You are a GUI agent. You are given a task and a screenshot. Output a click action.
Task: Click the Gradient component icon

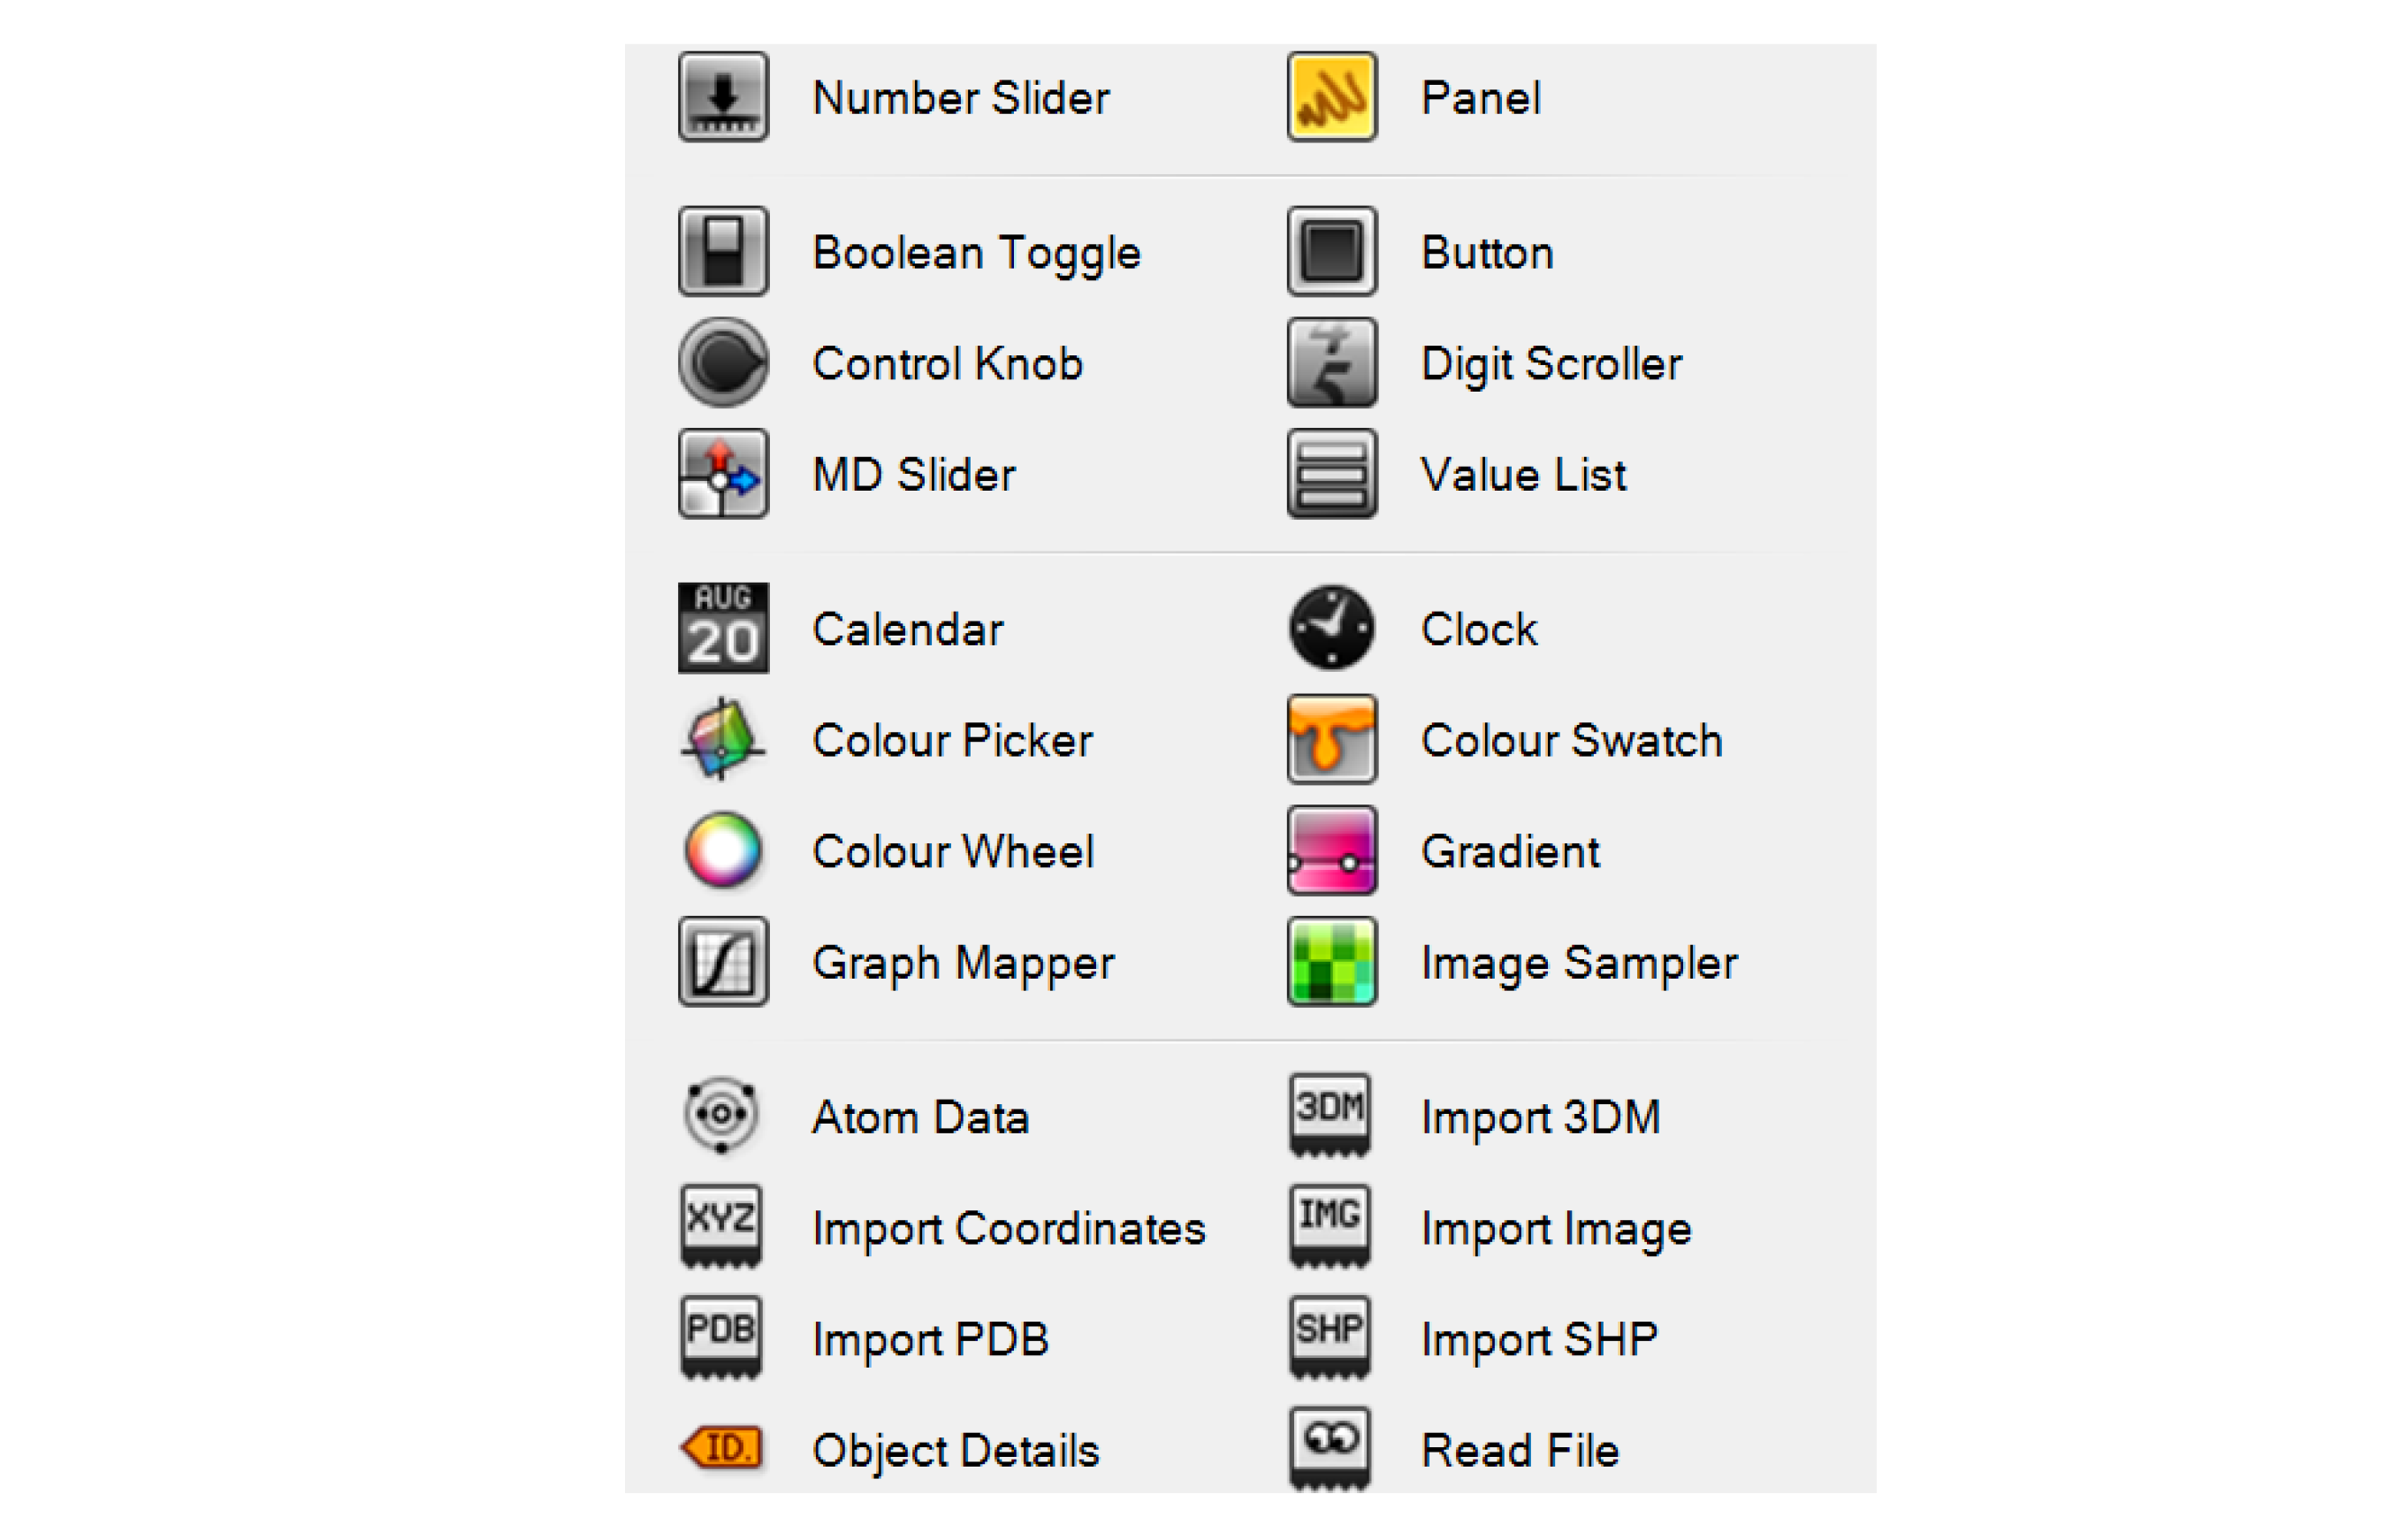tap(1331, 850)
